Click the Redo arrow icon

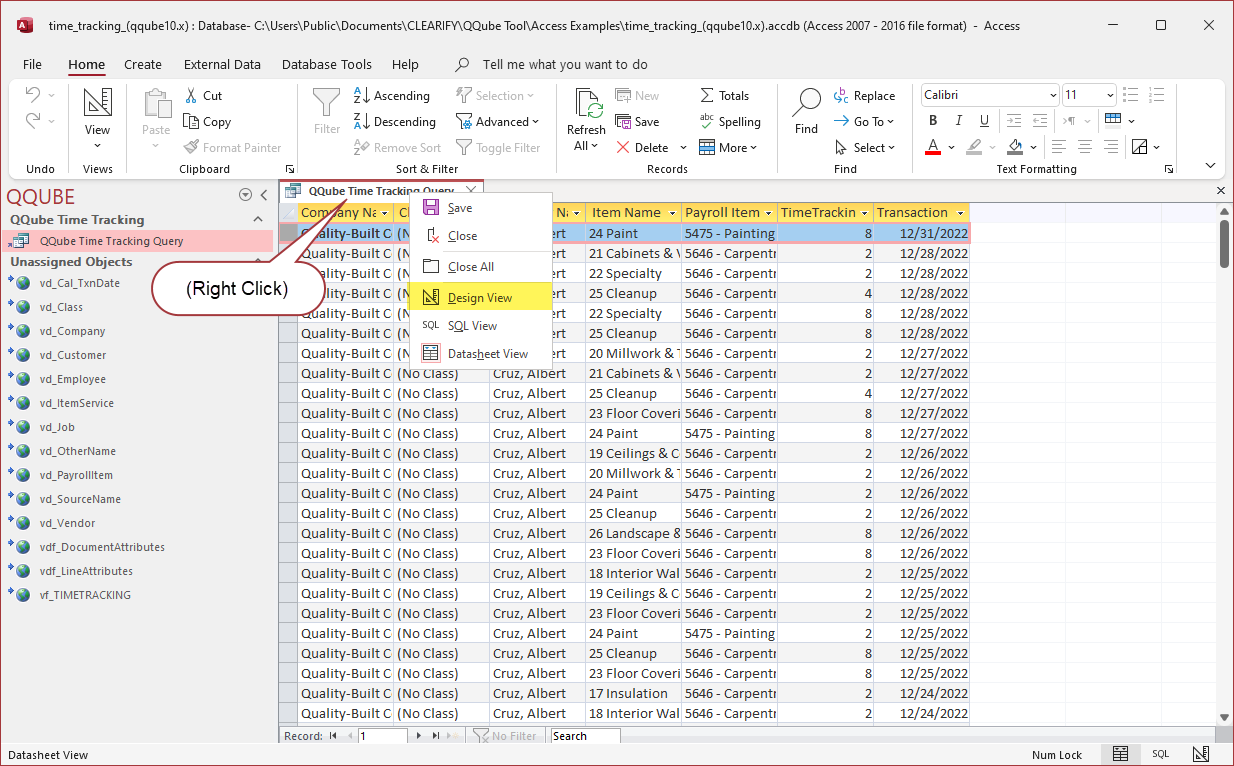pyautogui.click(x=33, y=121)
